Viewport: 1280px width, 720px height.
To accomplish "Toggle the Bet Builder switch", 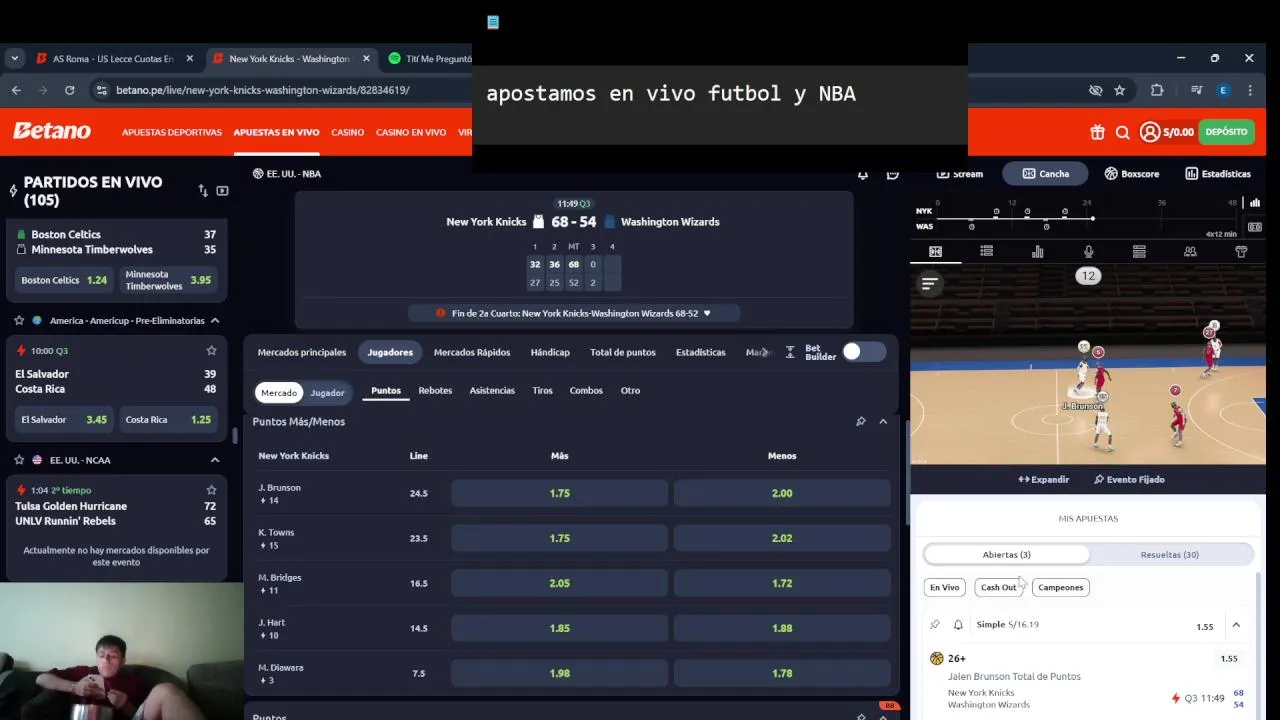I will click(864, 351).
